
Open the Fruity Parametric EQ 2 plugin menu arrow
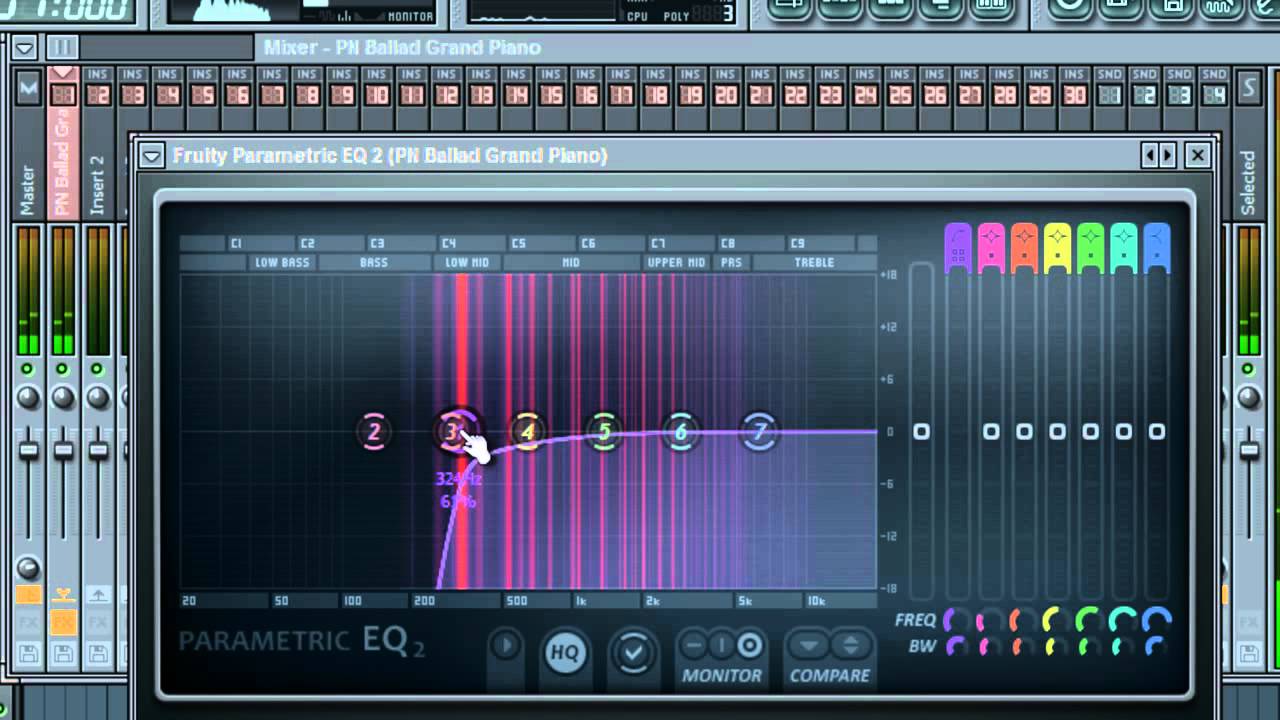pyautogui.click(x=152, y=155)
